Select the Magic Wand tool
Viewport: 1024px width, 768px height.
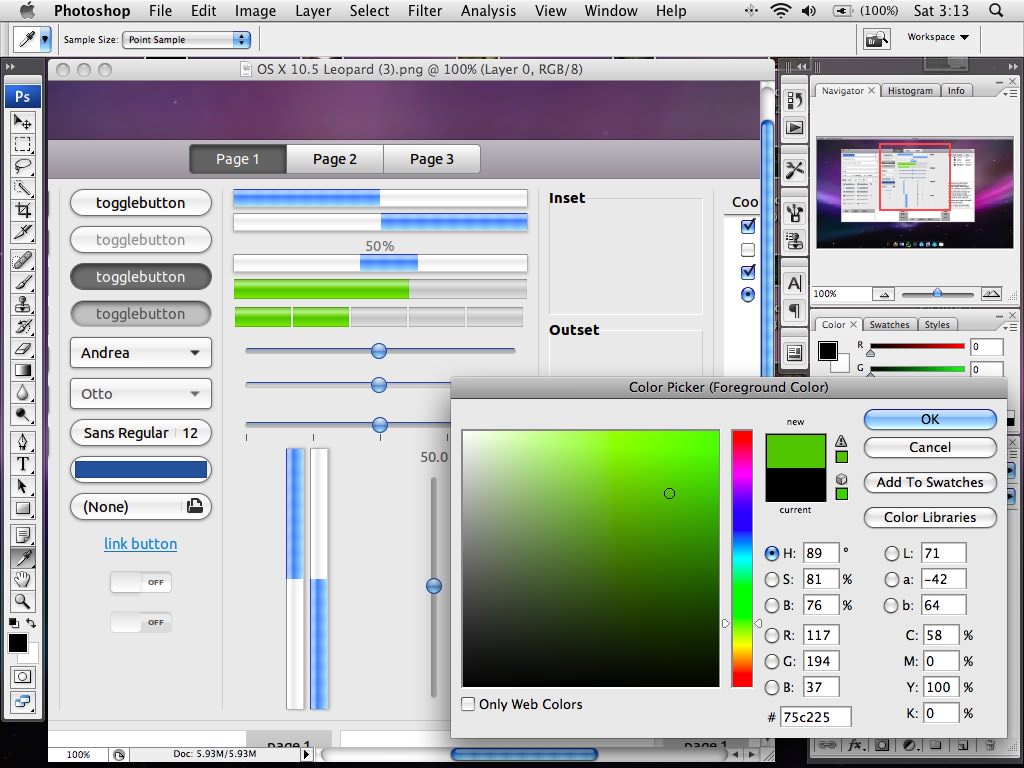pos(23,188)
